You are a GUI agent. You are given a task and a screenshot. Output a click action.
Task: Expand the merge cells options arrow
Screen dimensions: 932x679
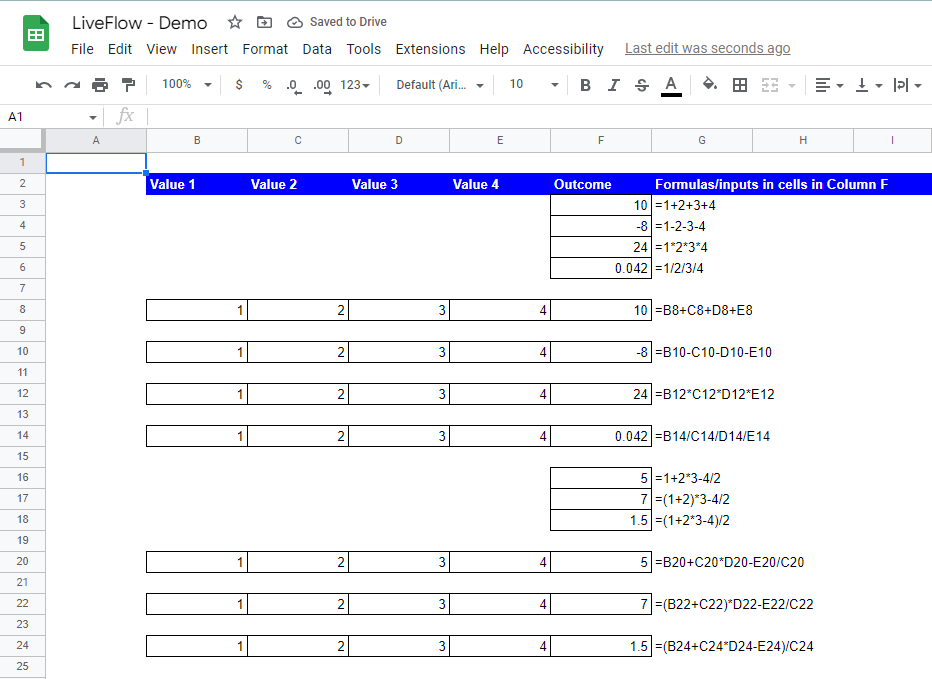click(792, 86)
